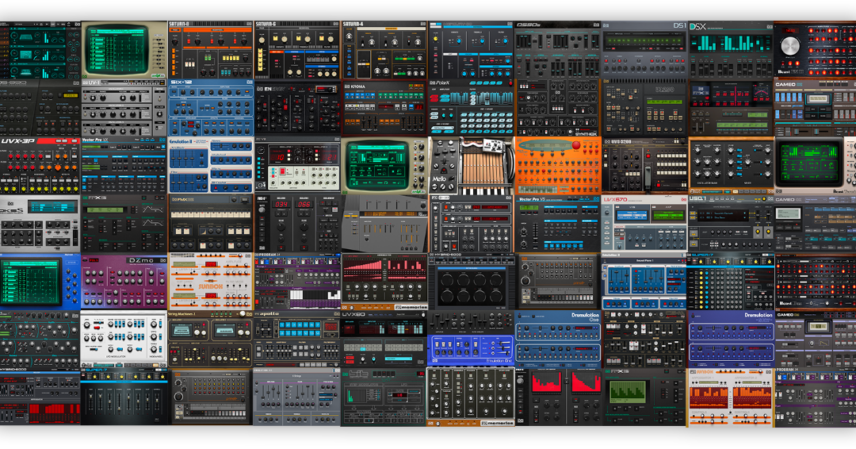Open the UVX80 synth thumbnail
856x449 pixels.
click(384, 339)
